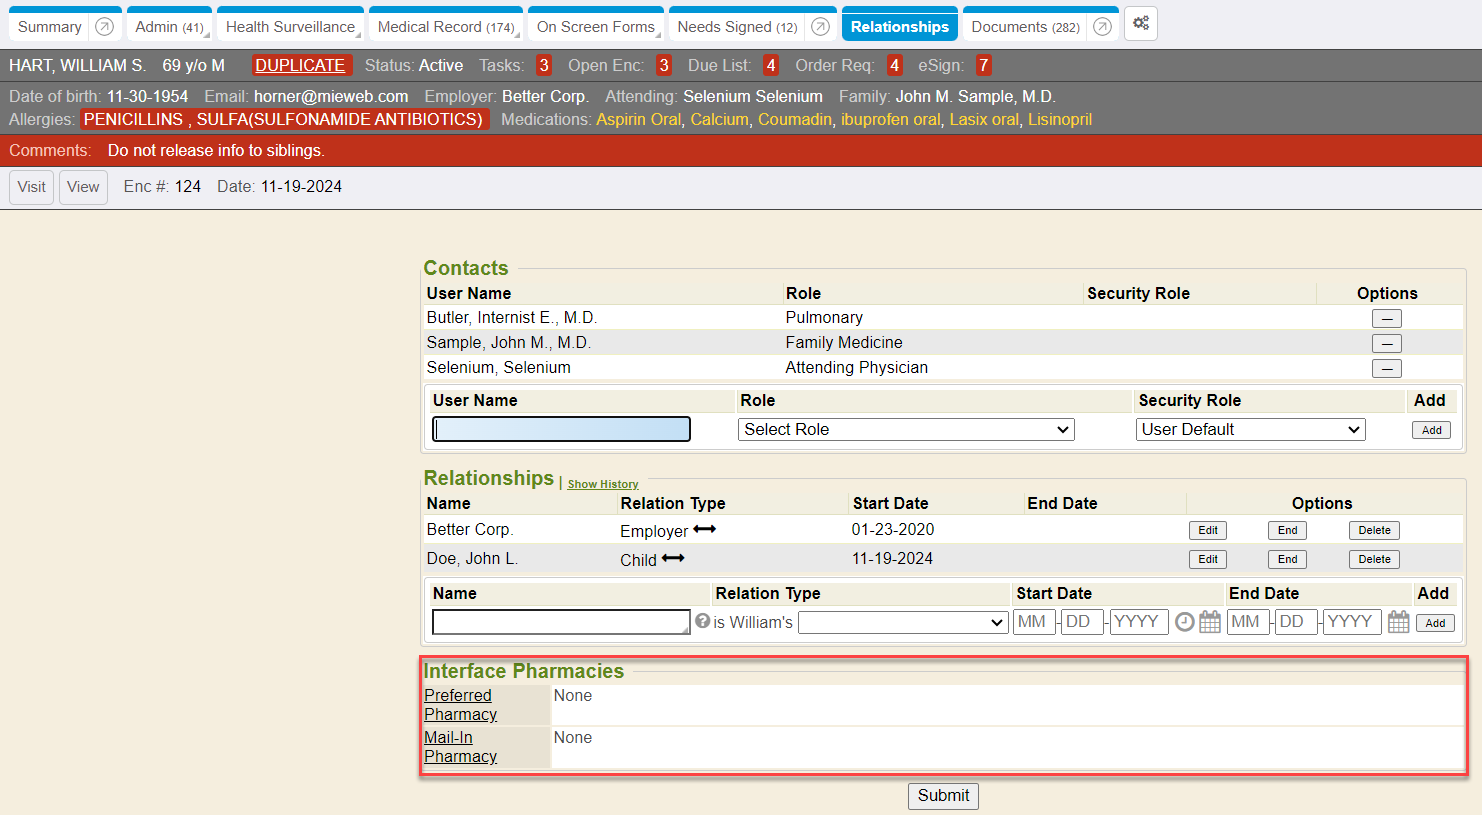Open the relation type dropdown after 'is William's'

pyautogui.click(x=902, y=622)
